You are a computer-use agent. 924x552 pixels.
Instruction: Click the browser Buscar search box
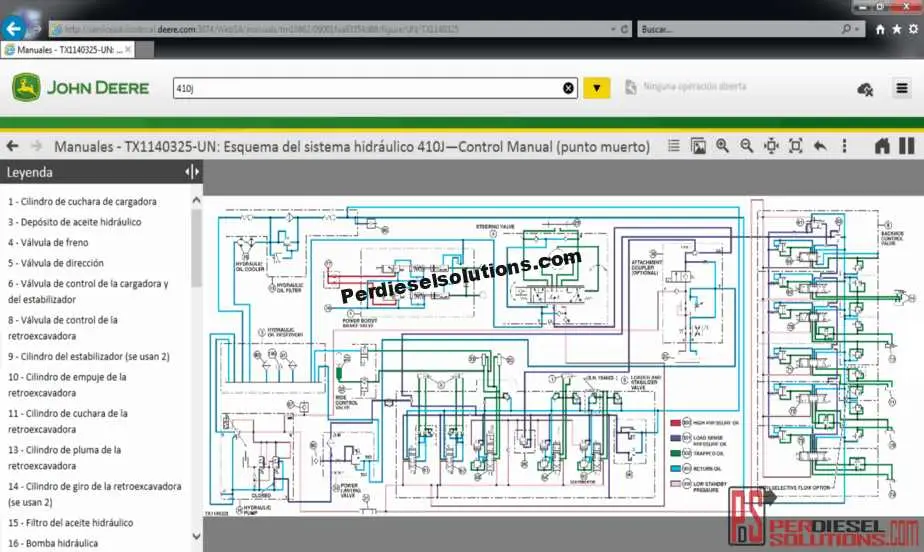tap(740, 29)
